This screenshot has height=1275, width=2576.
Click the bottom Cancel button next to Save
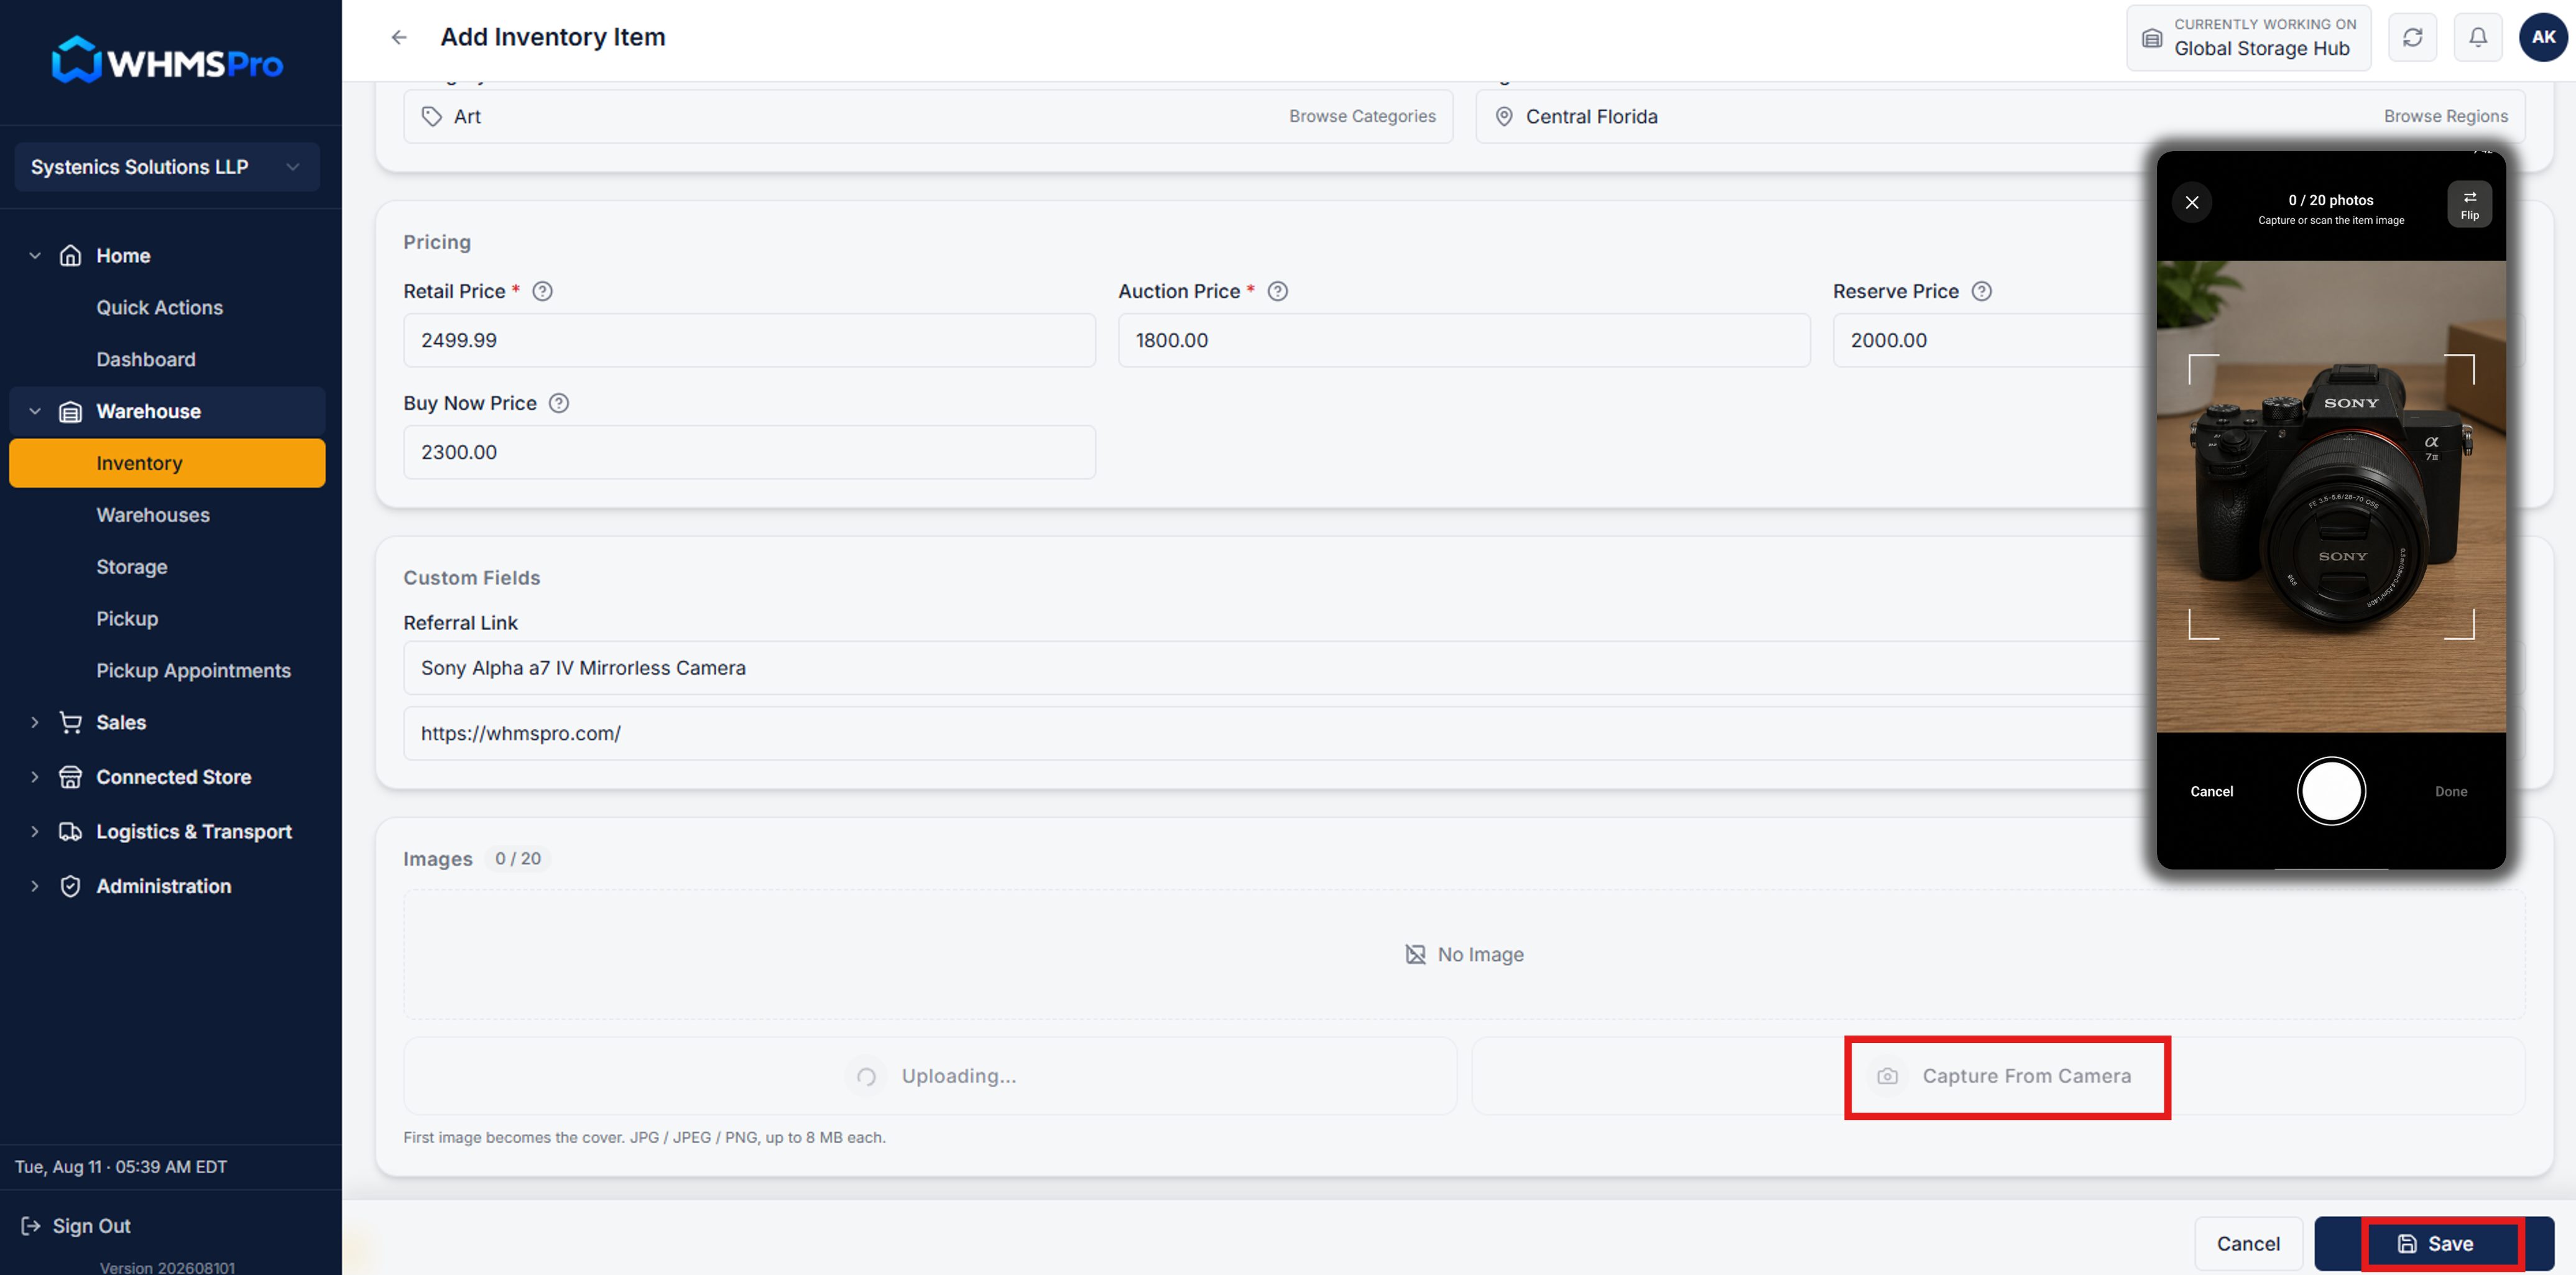click(x=2248, y=1243)
